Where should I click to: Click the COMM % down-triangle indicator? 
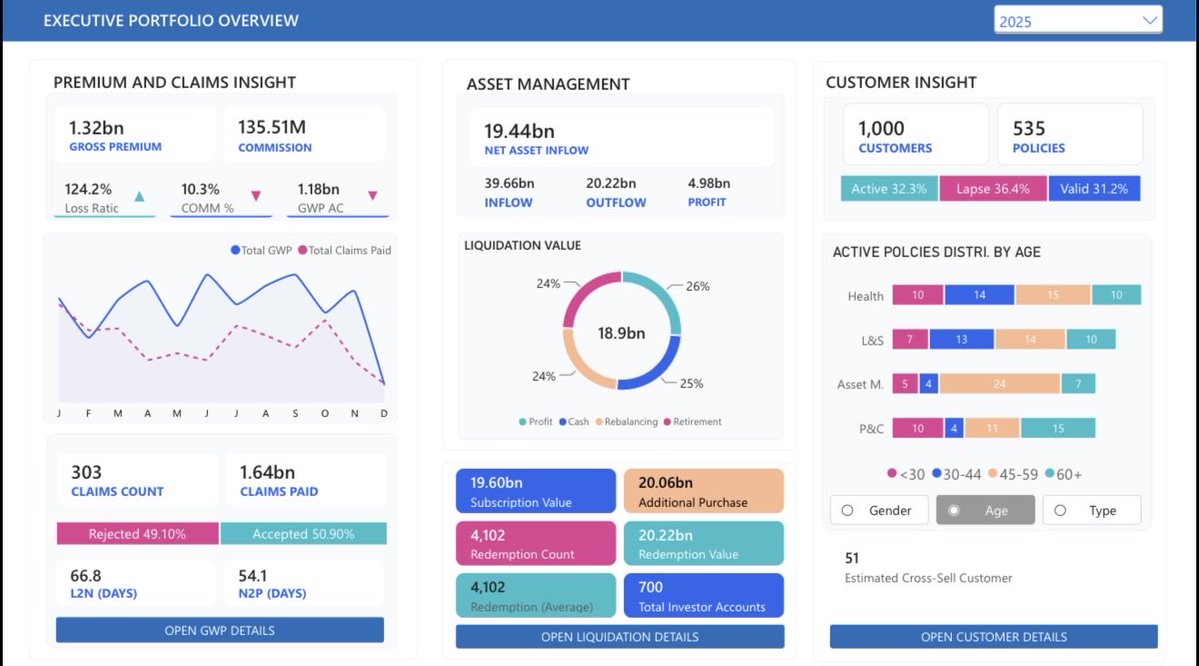click(x=256, y=197)
